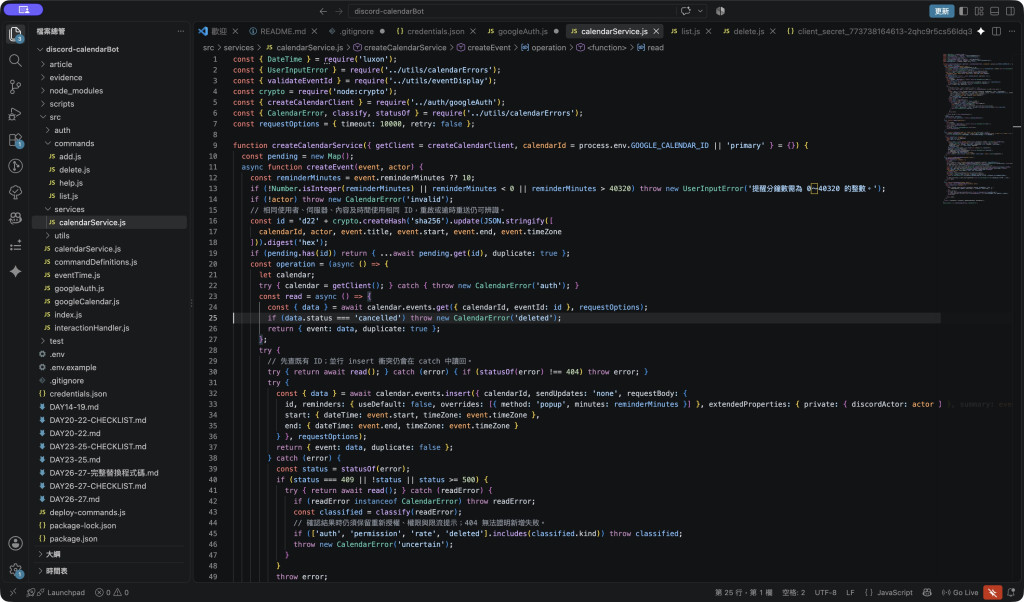Toggle the bottom panel layout button
This screenshot has width=1024, height=602.
coord(995,11)
